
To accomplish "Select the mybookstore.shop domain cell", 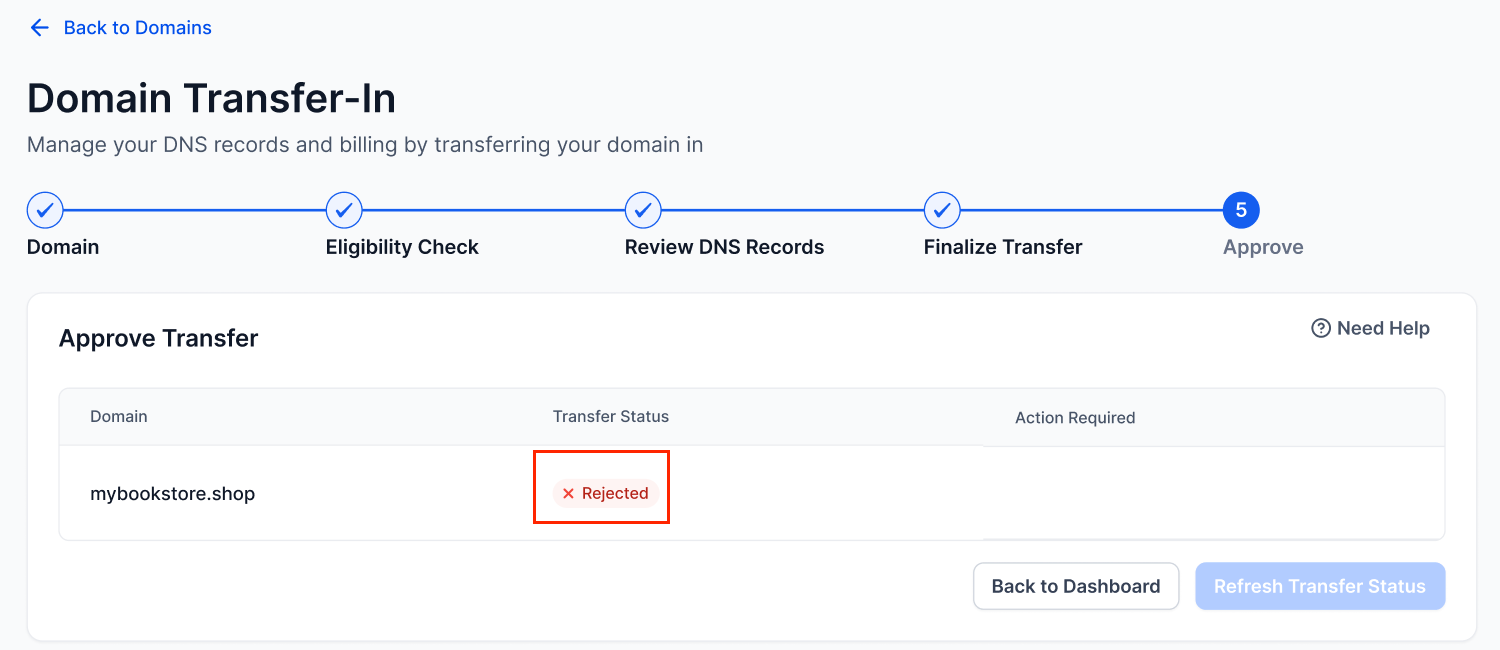I will tap(173, 494).
